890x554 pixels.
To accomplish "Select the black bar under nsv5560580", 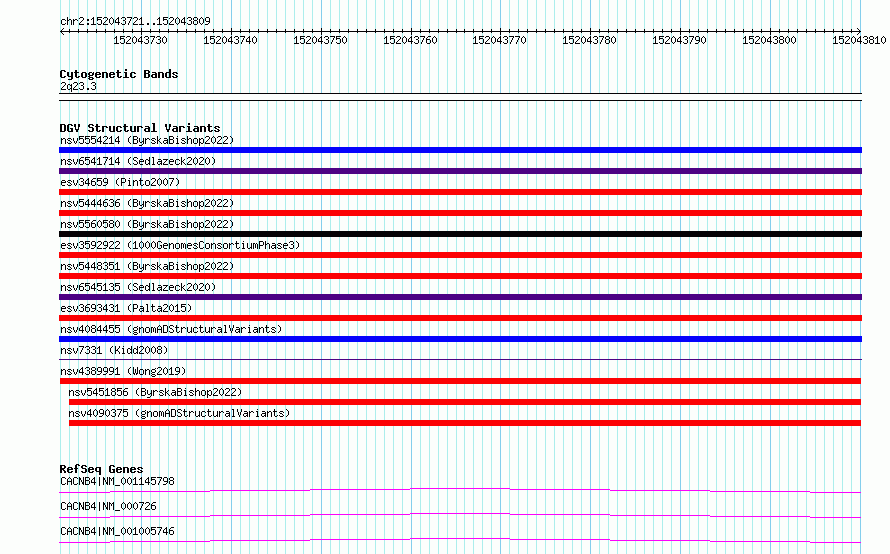I will tap(460, 234).
